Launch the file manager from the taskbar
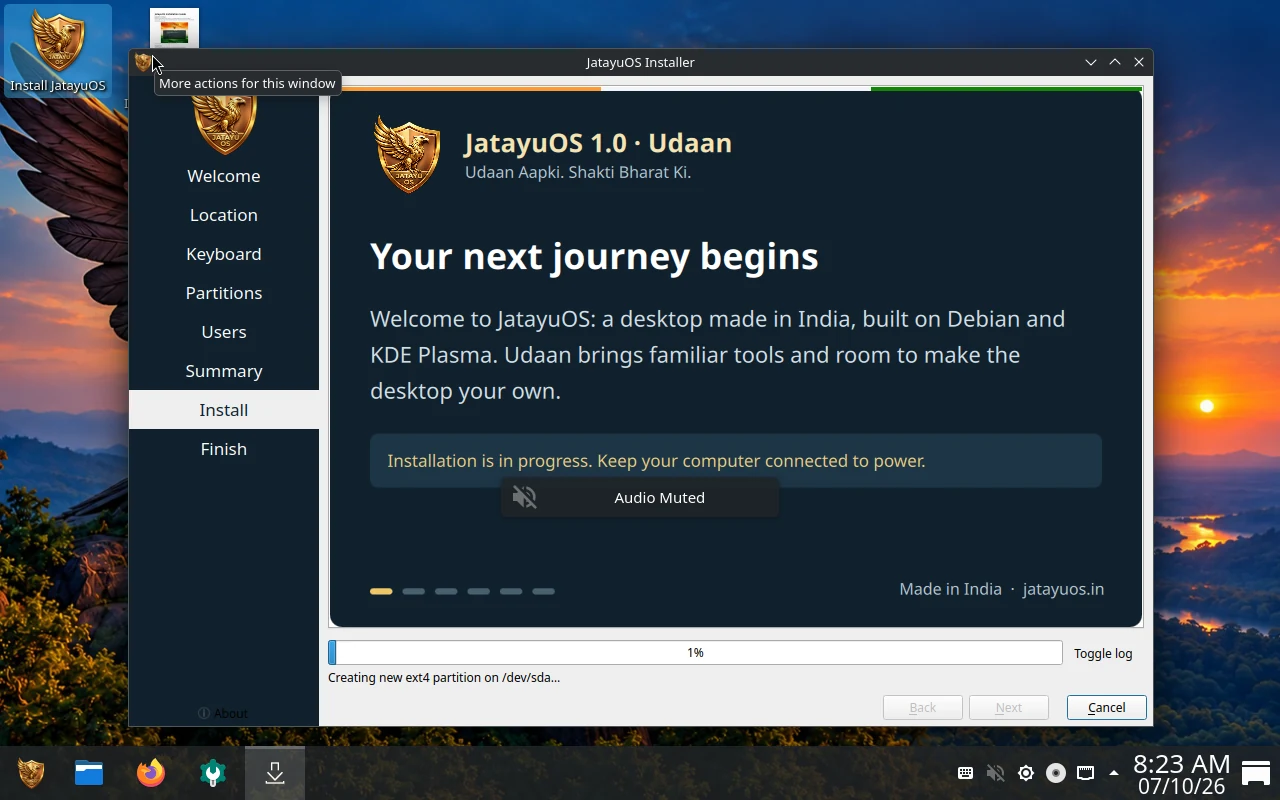This screenshot has width=1280, height=800. pos(89,773)
